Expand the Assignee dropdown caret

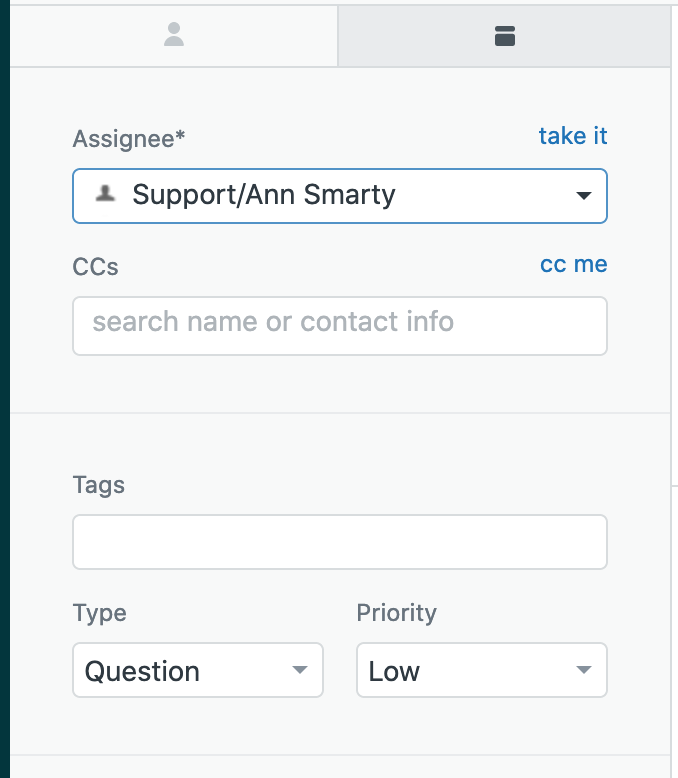[x=584, y=195]
